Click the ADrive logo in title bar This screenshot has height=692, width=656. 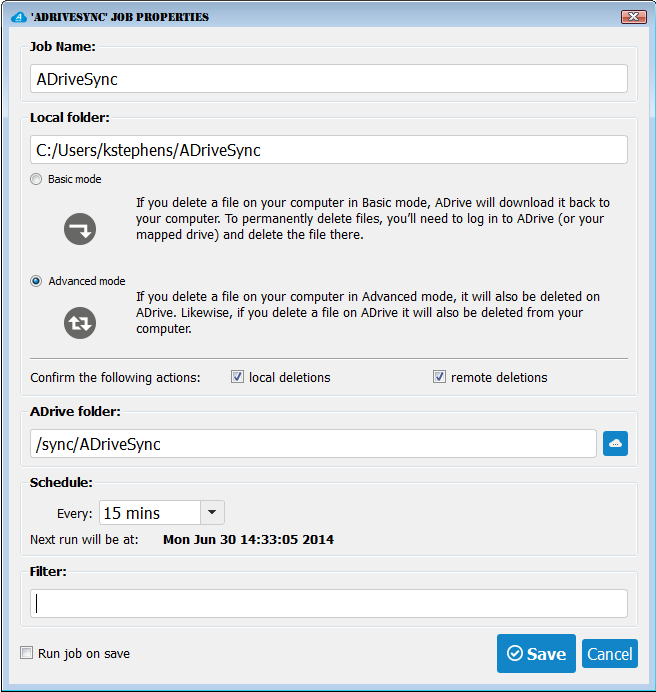pyautogui.click(x=17, y=17)
